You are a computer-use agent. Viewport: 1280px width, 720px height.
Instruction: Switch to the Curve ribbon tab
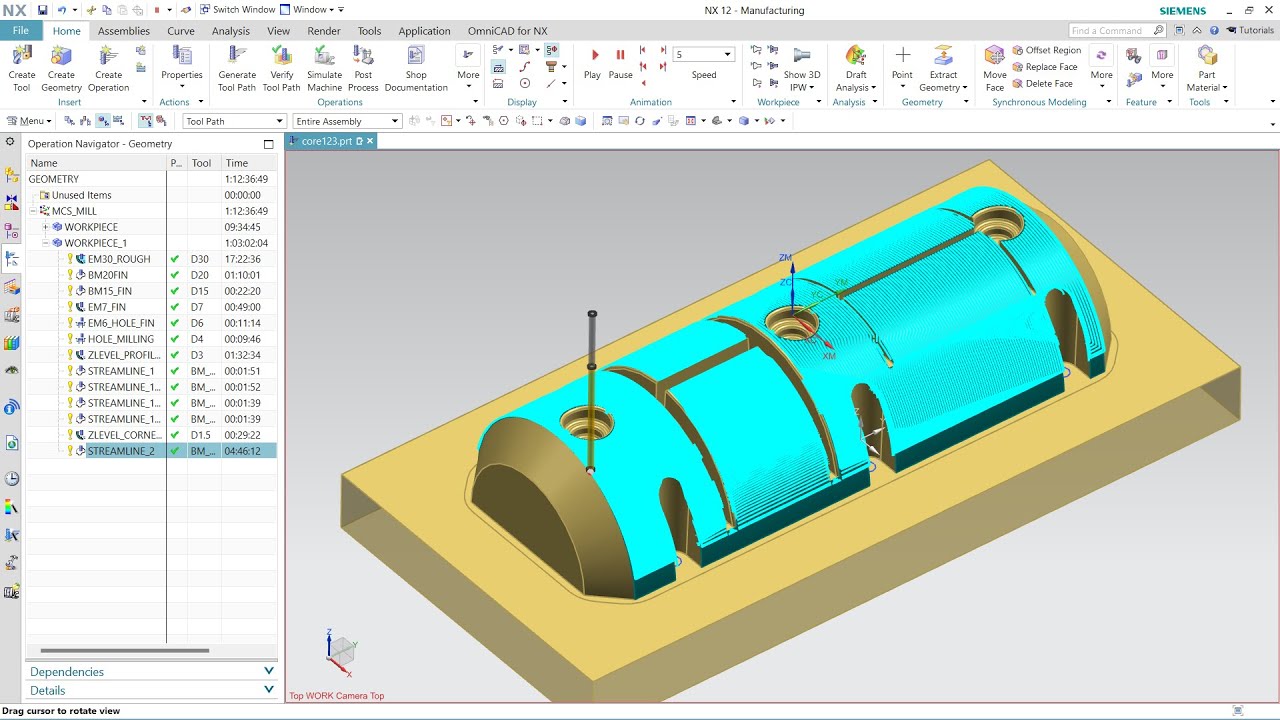click(181, 31)
